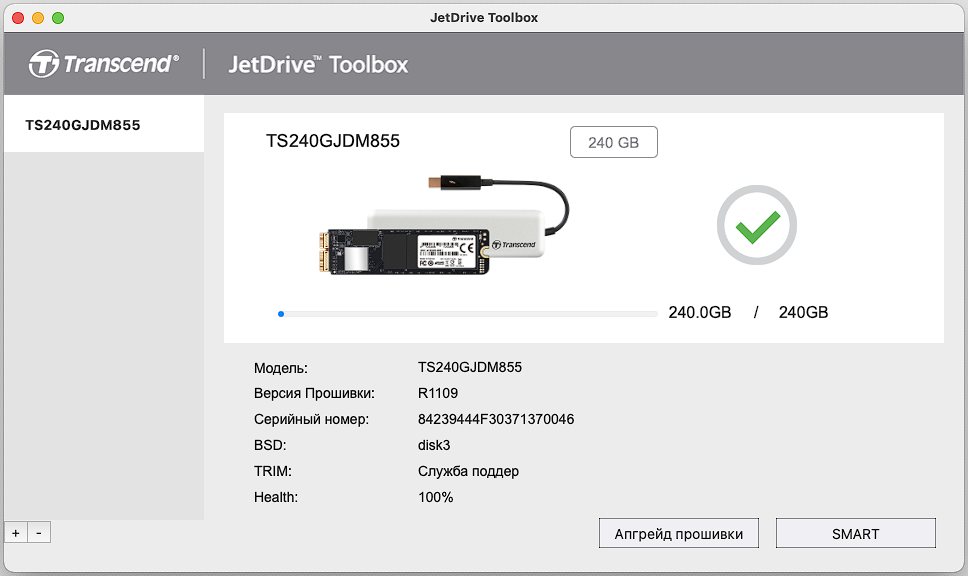968x576 pixels.
Task: Click the Модель: label
Action: click(281, 368)
